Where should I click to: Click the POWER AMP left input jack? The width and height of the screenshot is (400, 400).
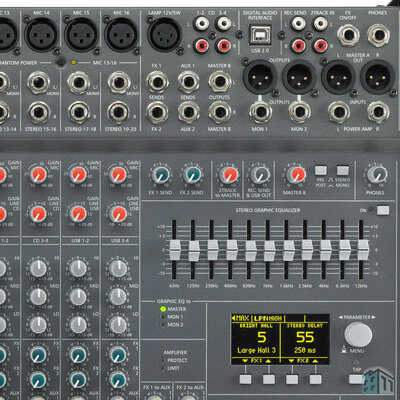(x=339, y=112)
